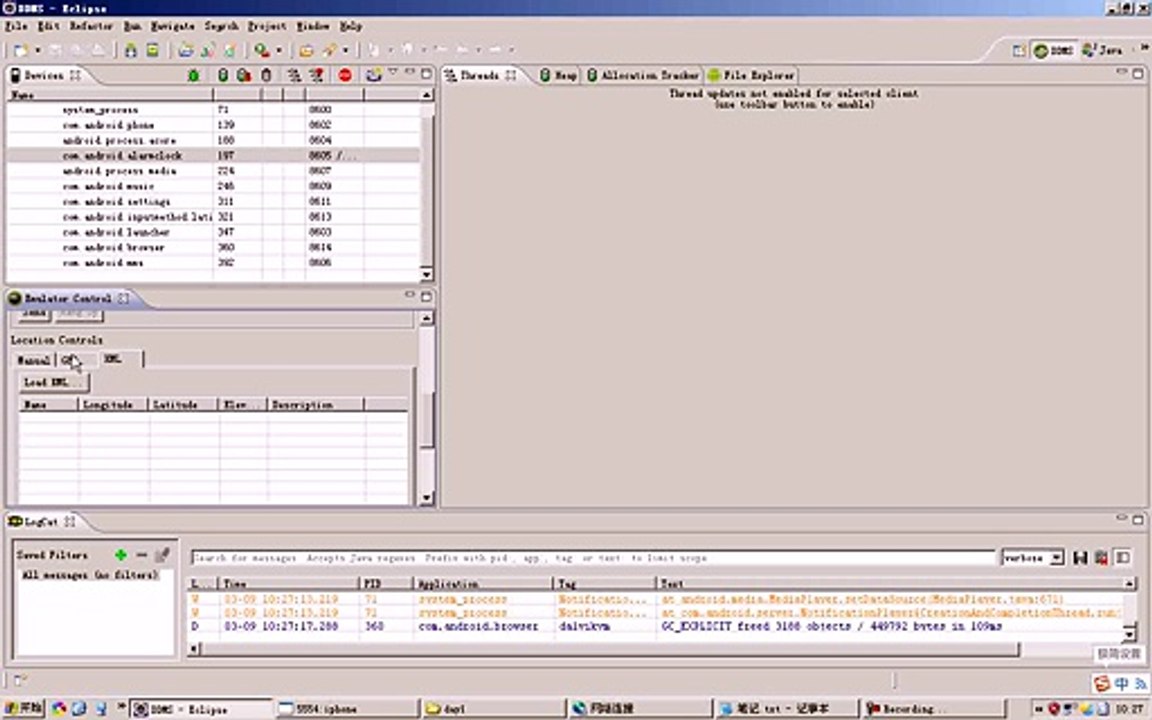Click the Android SDK Manager toolbar icon

point(130,50)
